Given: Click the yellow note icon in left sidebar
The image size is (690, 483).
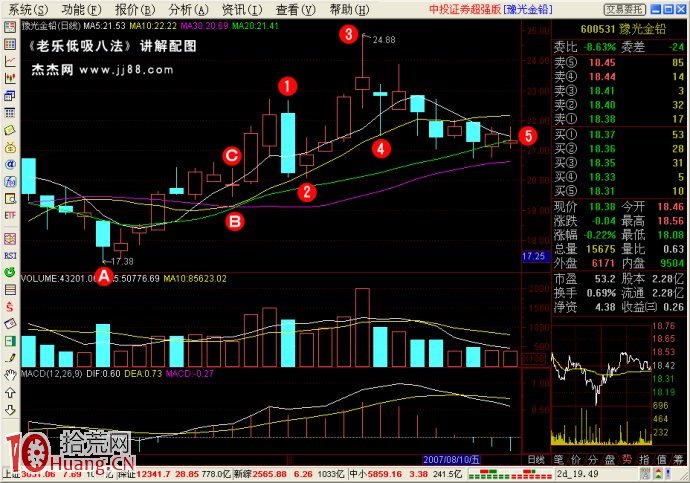Looking at the screenshot, I should point(10,130).
